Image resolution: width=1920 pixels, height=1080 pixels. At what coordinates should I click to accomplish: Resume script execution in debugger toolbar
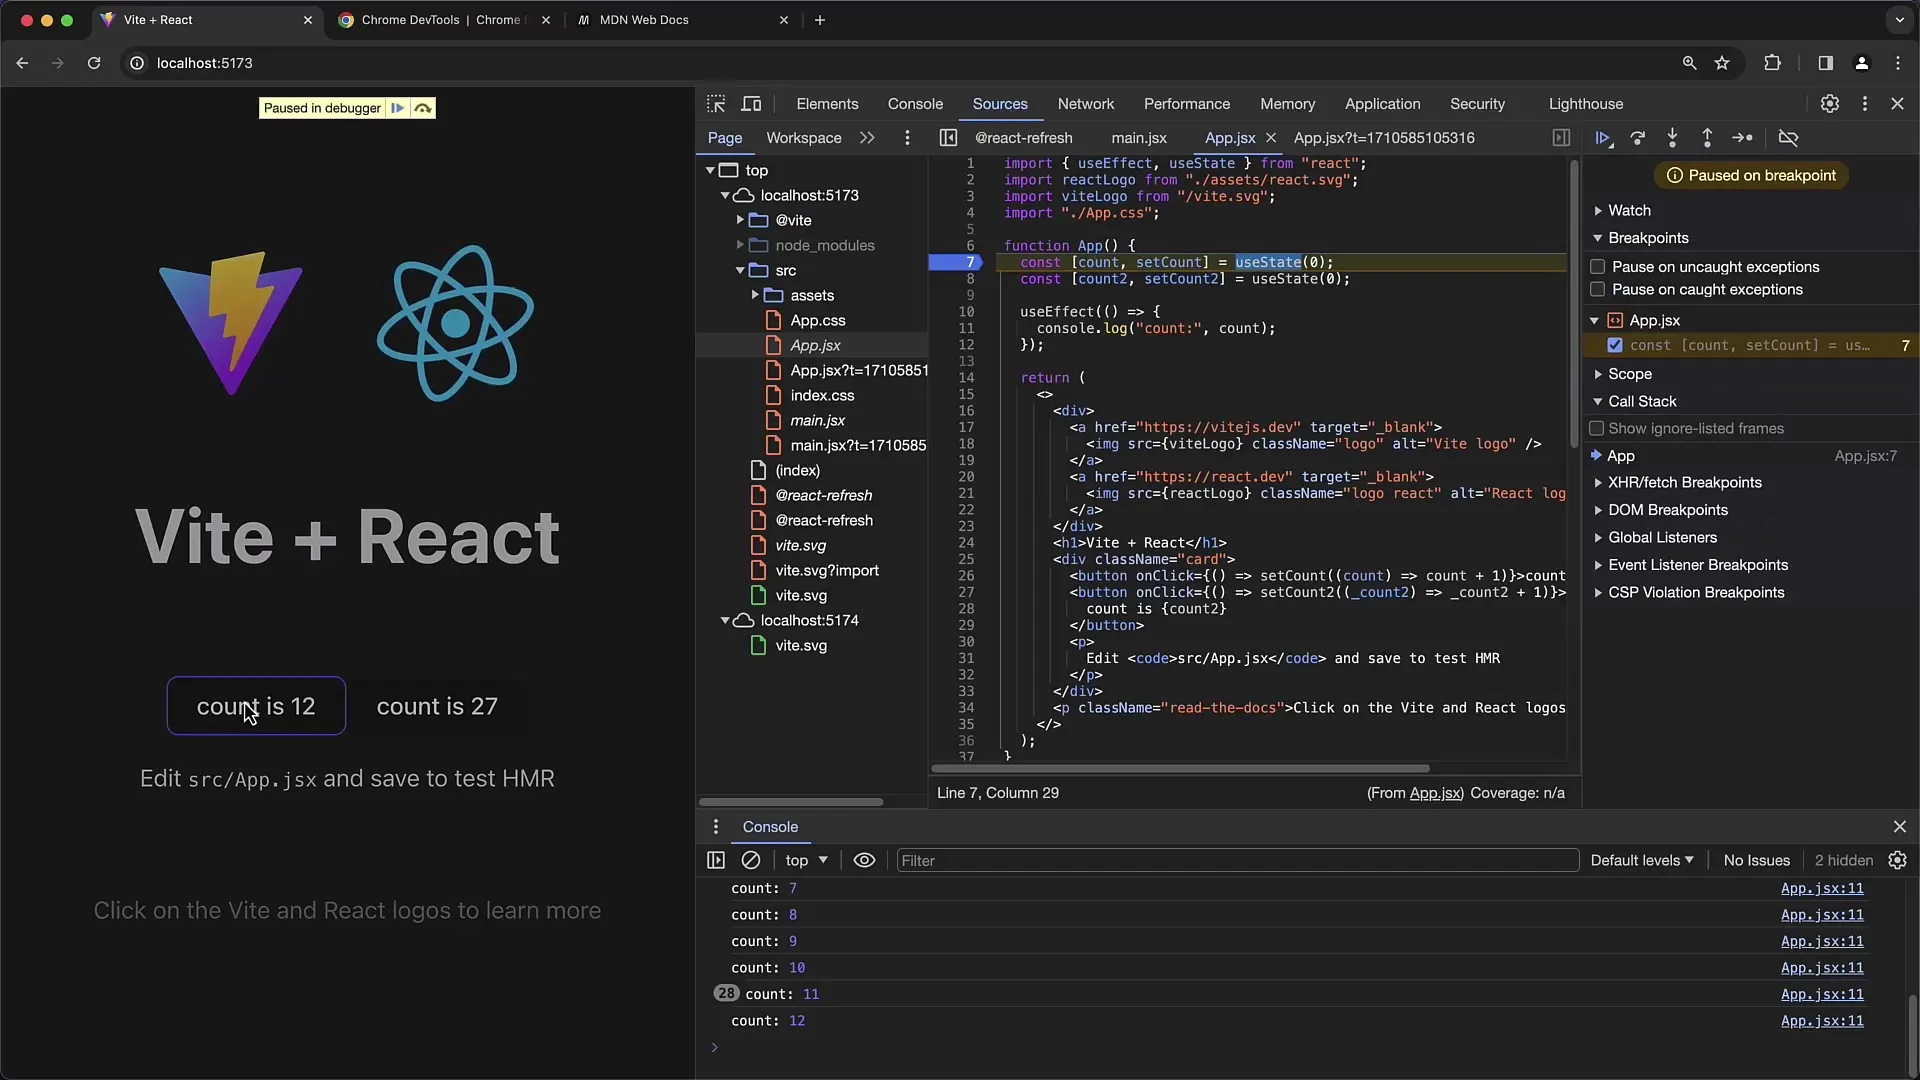tap(1603, 138)
